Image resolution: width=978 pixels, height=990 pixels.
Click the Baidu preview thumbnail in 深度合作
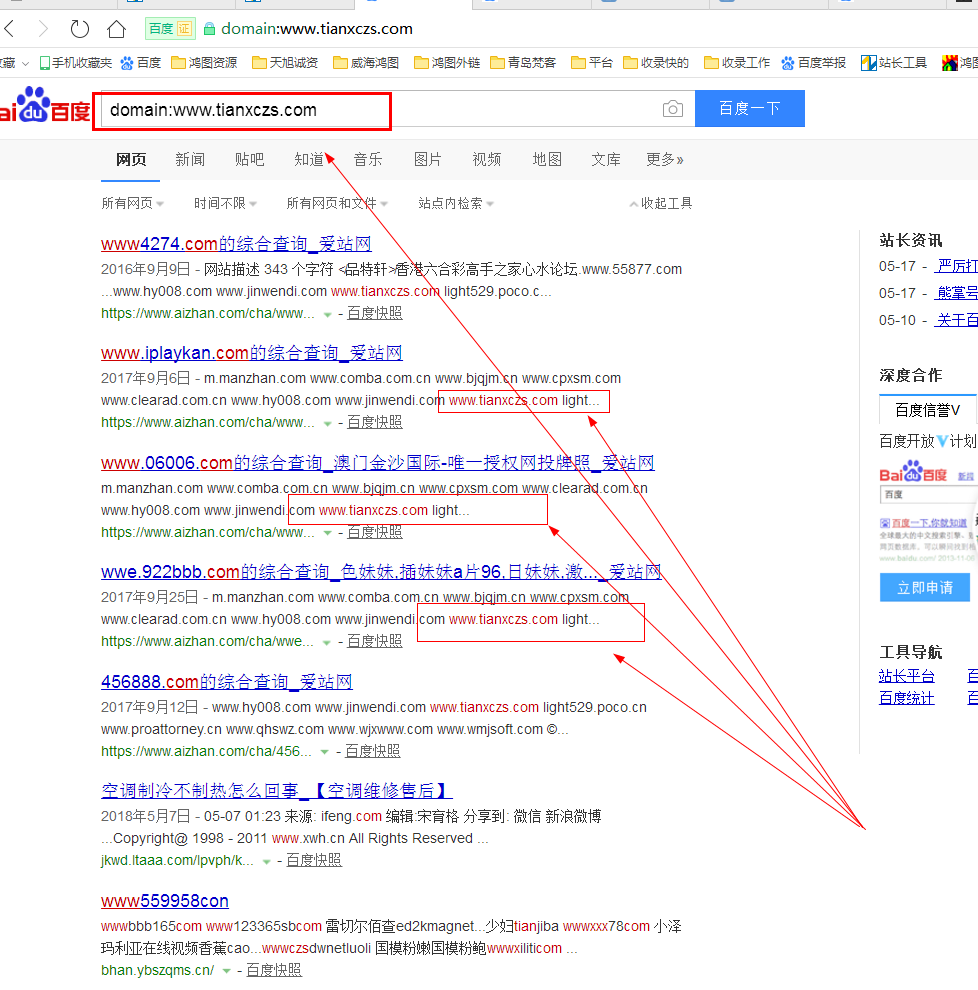click(x=928, y=512)
